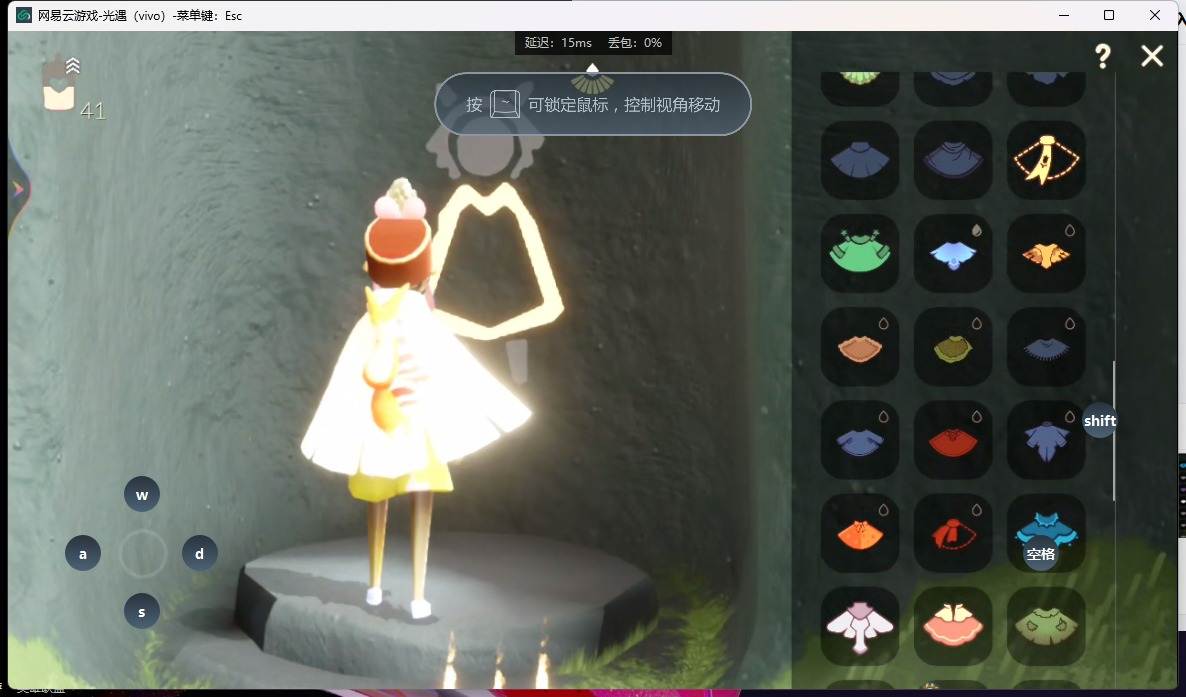Equip the blue sleeved cape
The image size is (1186, 697).
coord(860,440)
